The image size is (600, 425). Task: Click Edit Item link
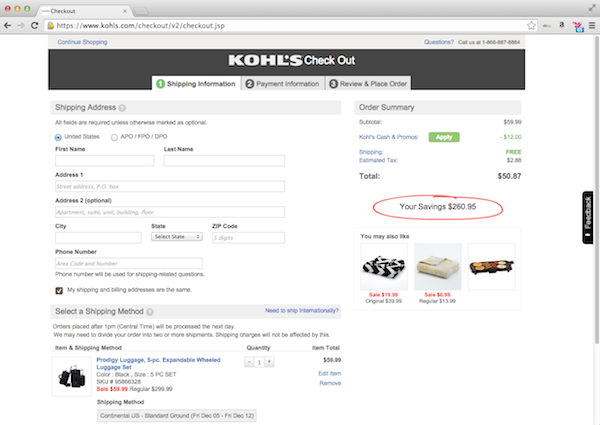point(329,373)
